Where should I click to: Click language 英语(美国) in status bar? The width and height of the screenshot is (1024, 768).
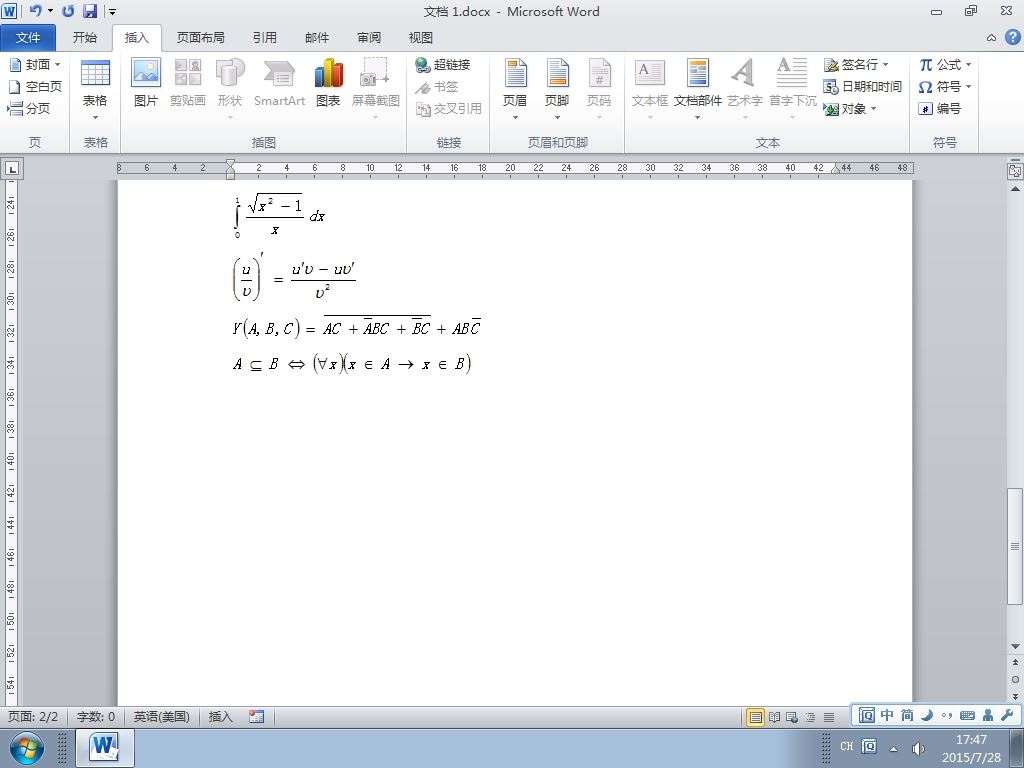161,716
